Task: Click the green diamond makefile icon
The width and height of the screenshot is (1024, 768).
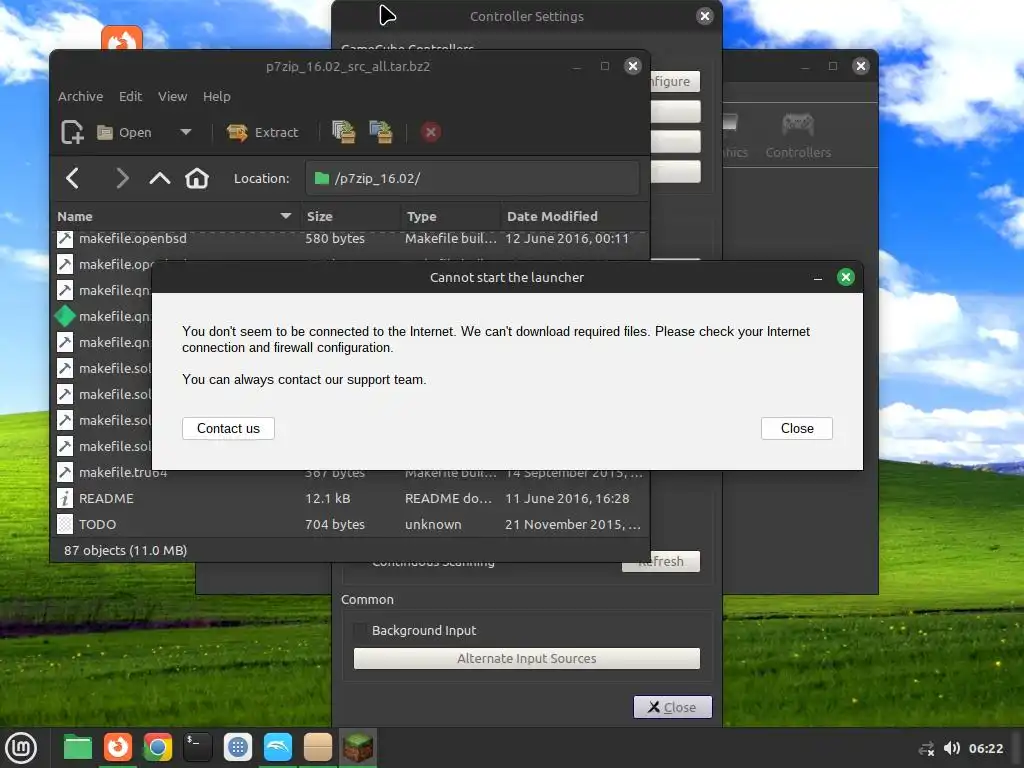Action: click(65, 316)
